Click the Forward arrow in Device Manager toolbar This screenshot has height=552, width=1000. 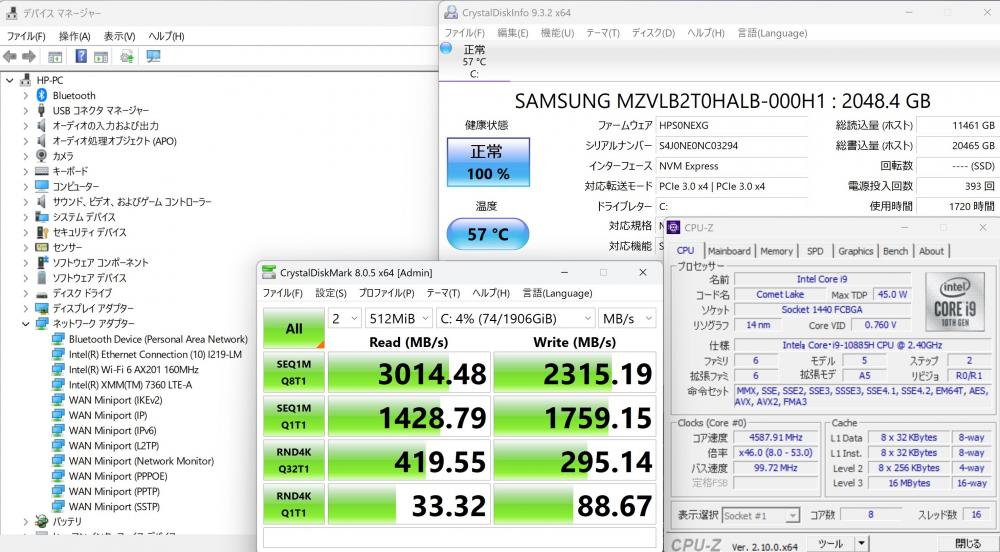(29, 57)
